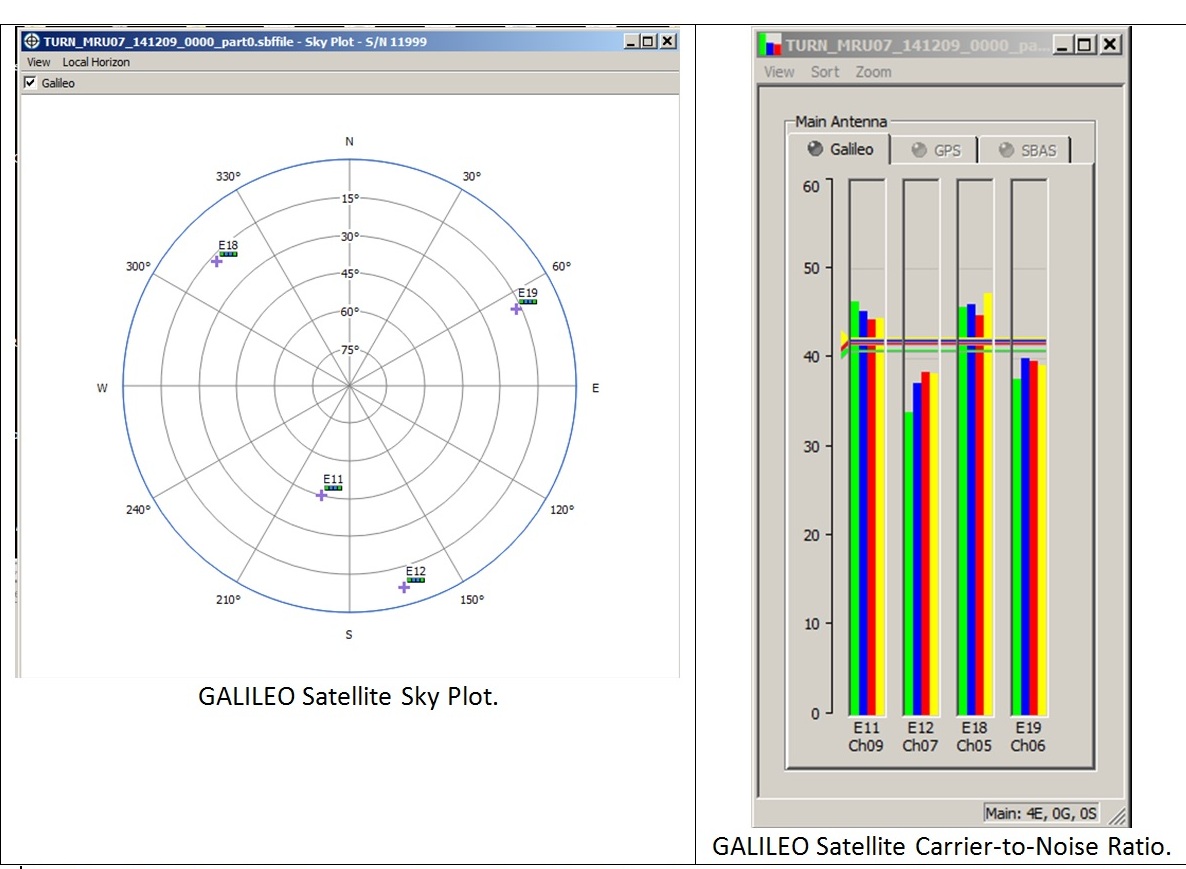
Task: Switch to the SBAS tab
Action: pyautogui.click(x=1024, y=150)
